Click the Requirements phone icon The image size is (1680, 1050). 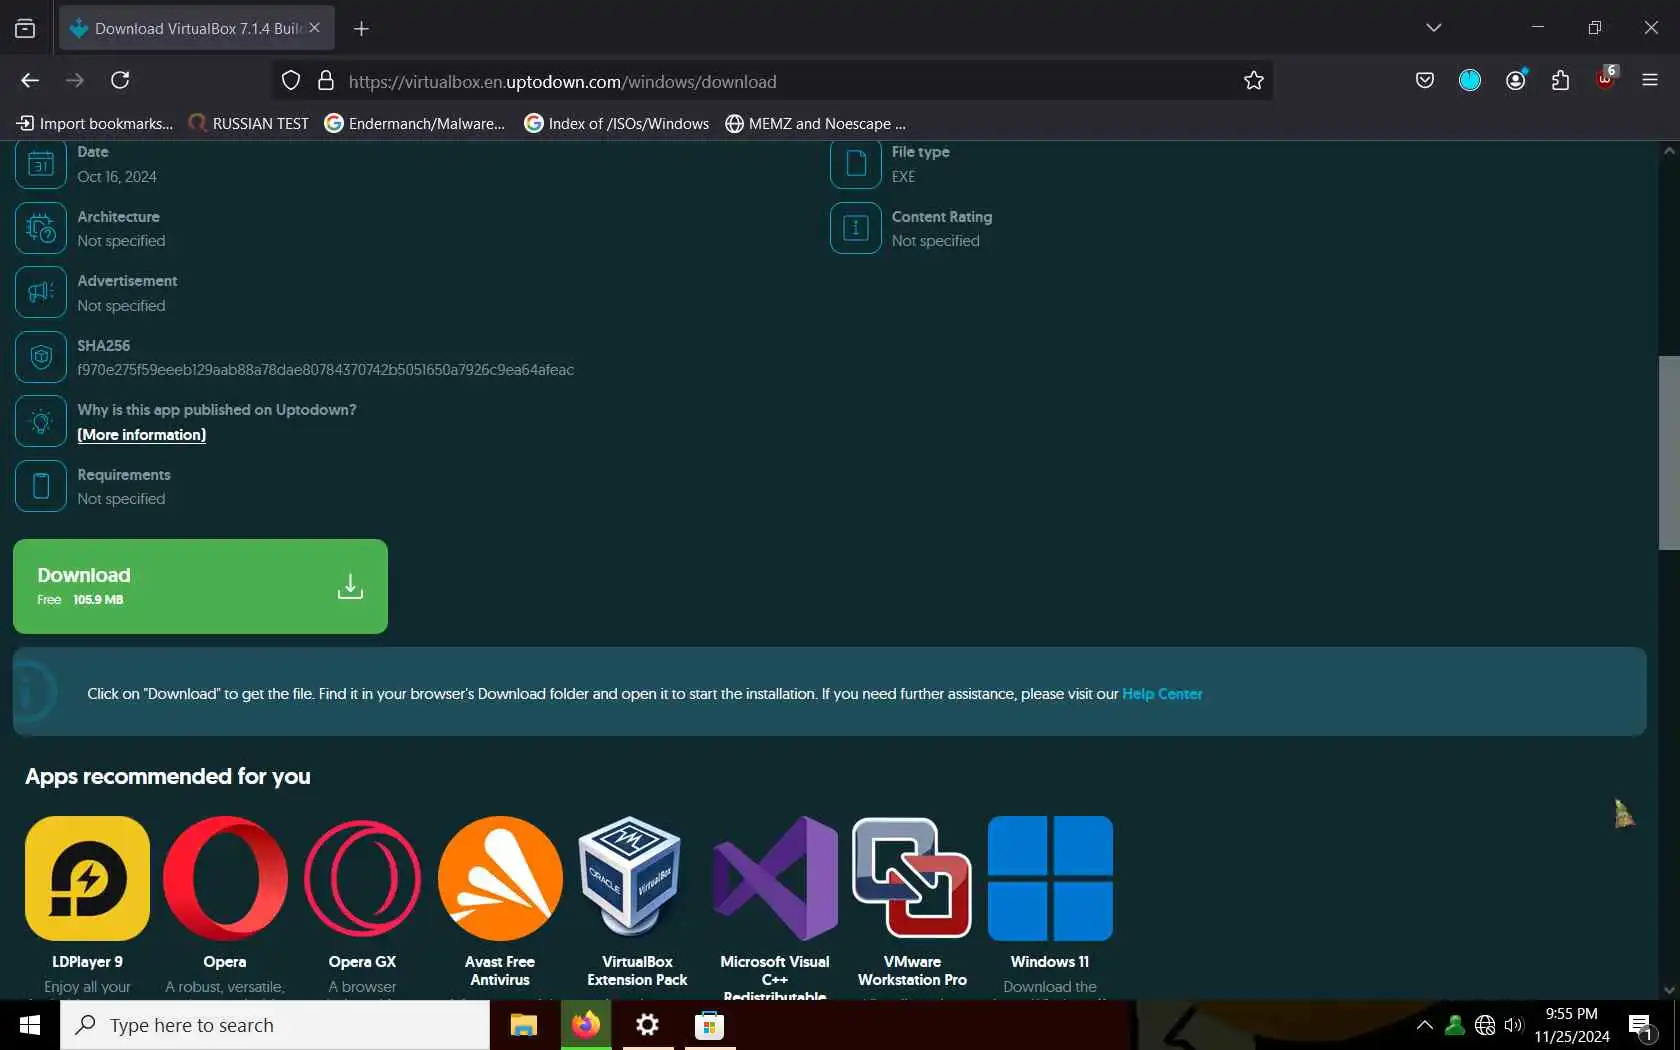tap(41, 486)
